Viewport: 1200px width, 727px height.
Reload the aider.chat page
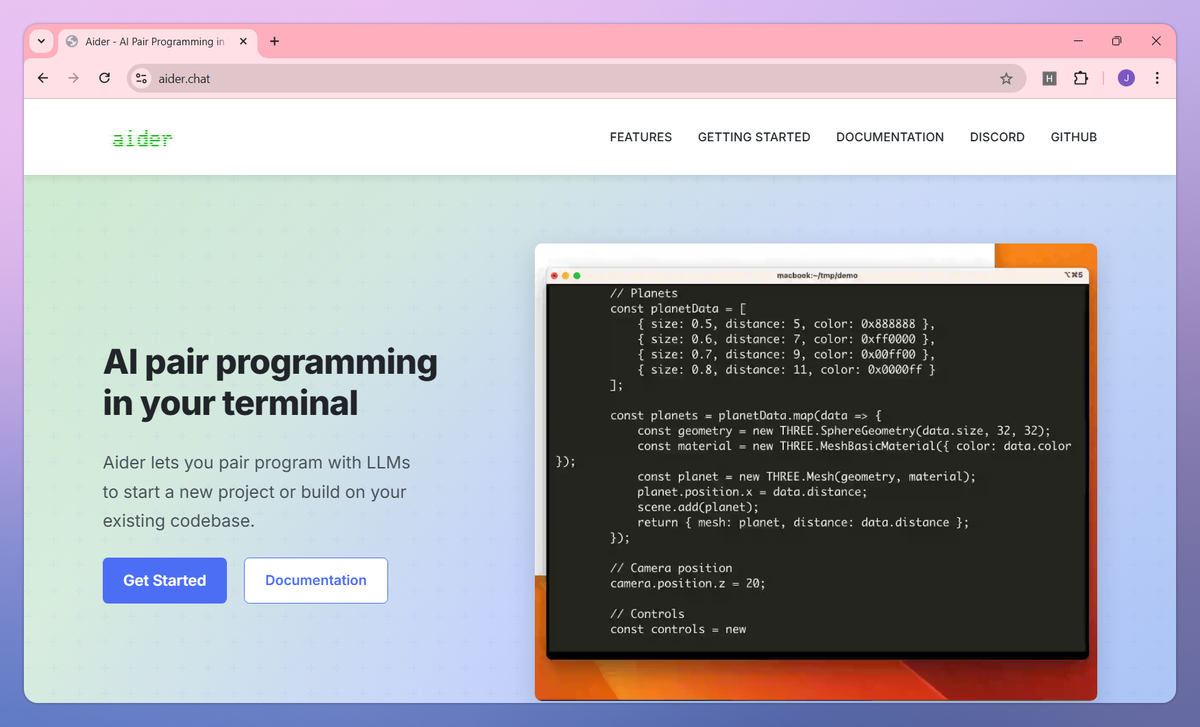(x=104, y=78)
